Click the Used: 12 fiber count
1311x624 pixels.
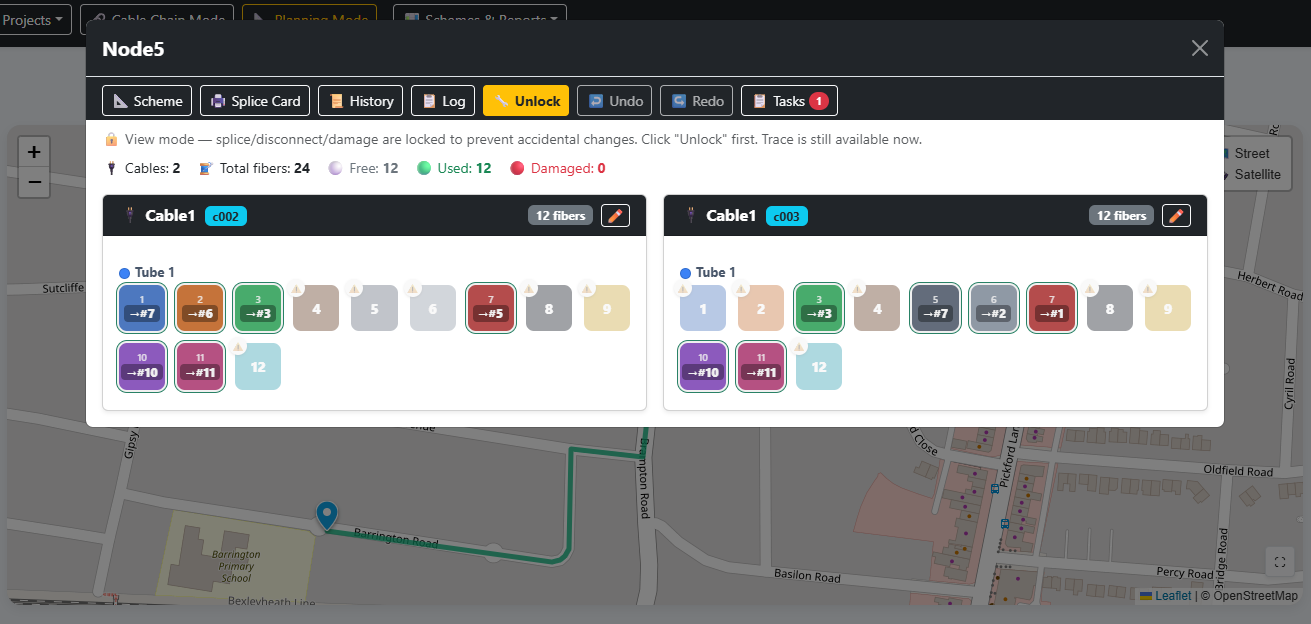click(x=454, y=168)
